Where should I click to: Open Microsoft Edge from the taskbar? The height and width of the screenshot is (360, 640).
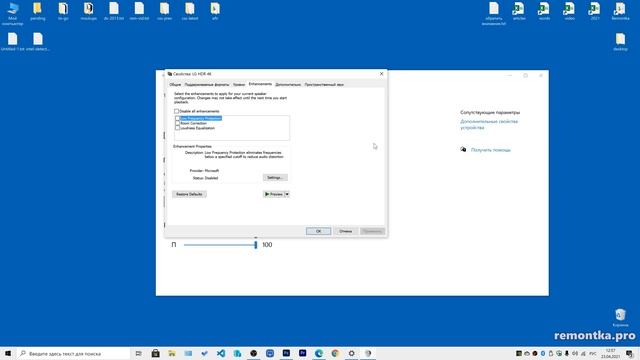click(319, 353)
